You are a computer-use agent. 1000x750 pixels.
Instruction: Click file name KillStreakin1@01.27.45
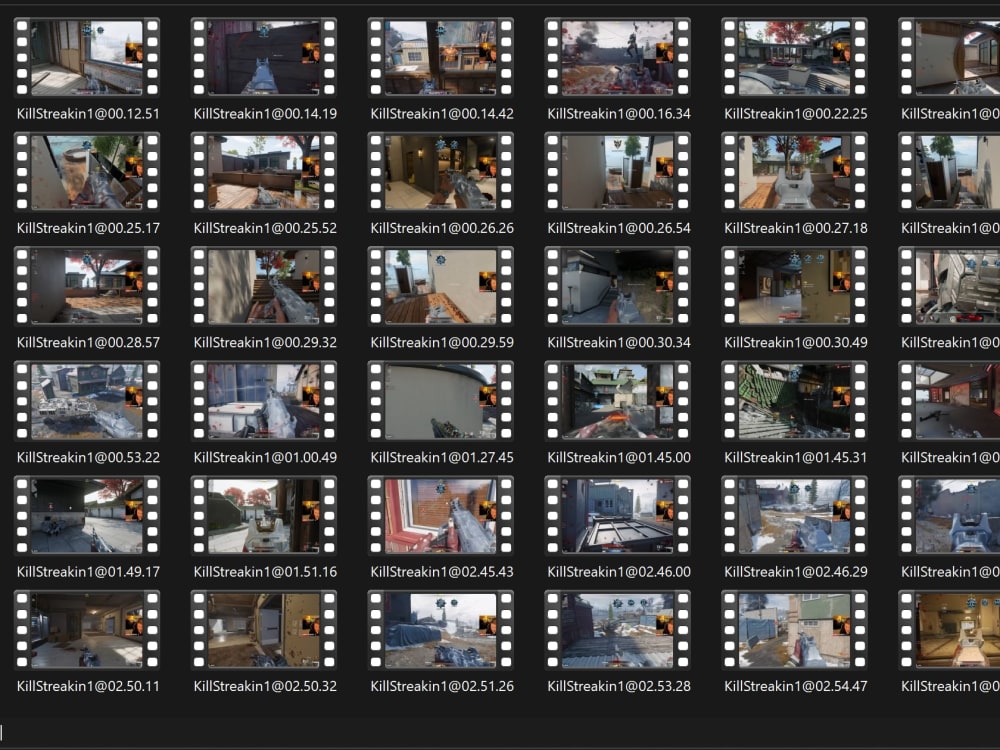pyautogui.click(x=442, y=457)
